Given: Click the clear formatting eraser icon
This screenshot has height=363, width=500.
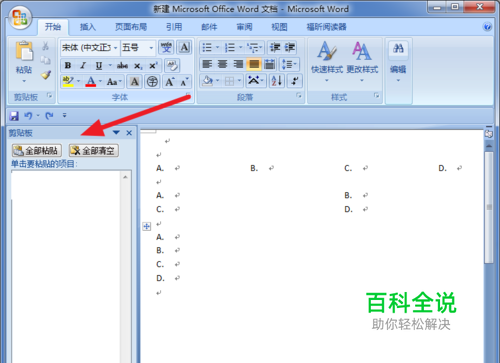Looking at the screenshot, I should (172, 66).
